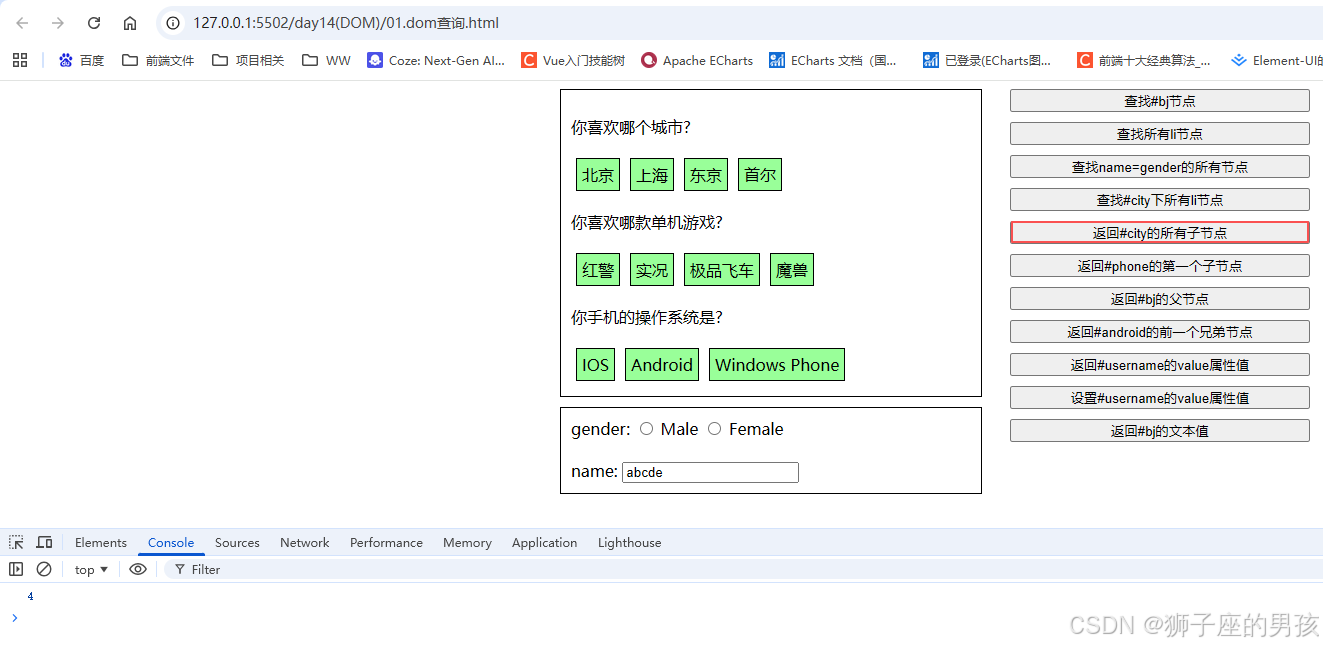
Task: Open the Element-UI bookmark
Action: [x=1276, y=60]
